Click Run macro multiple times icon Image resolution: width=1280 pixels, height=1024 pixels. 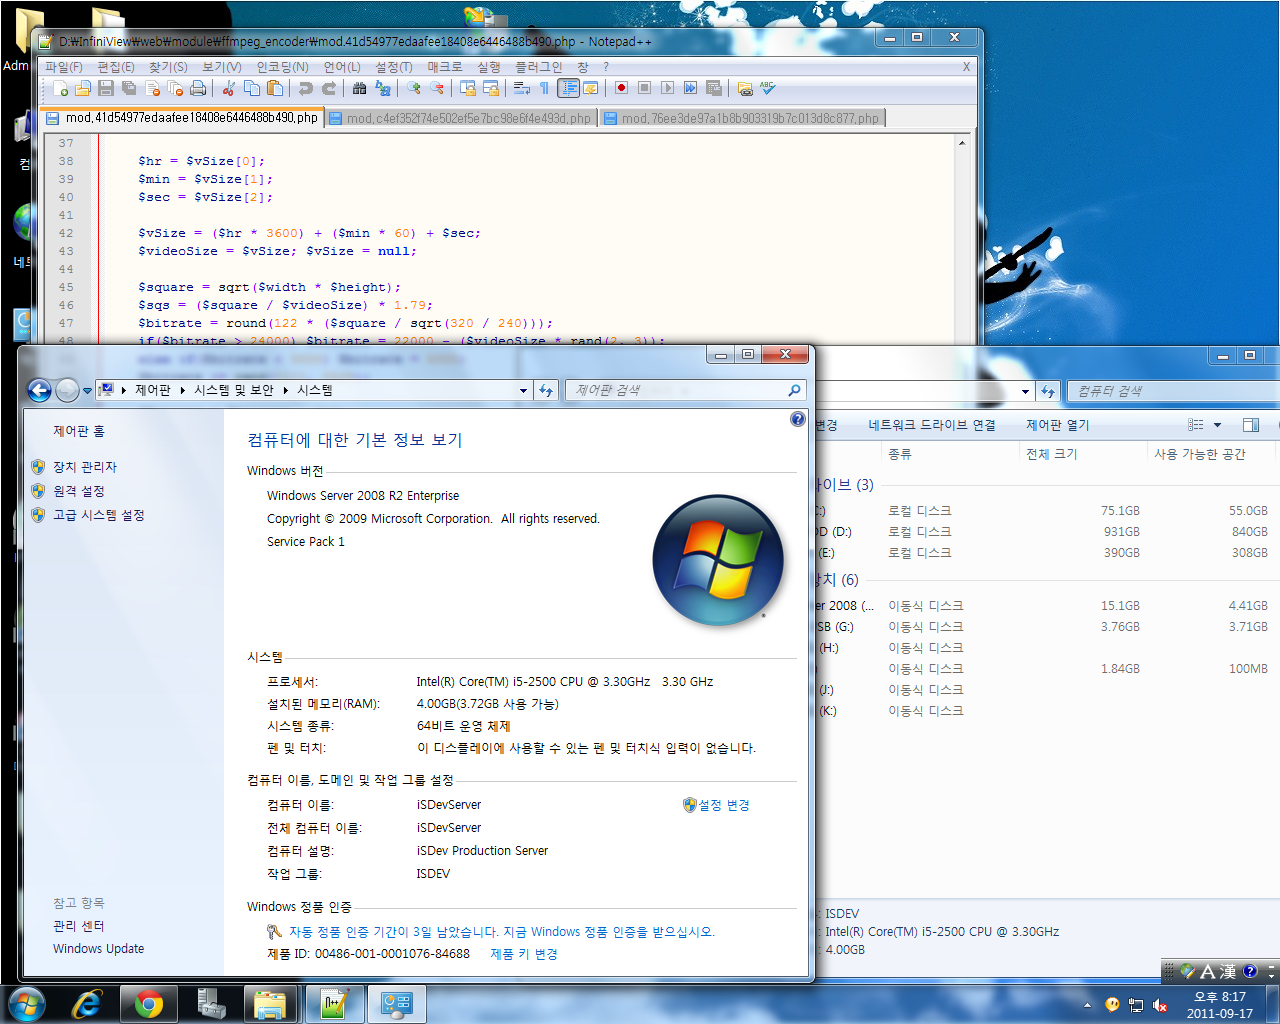click(690, 88)
